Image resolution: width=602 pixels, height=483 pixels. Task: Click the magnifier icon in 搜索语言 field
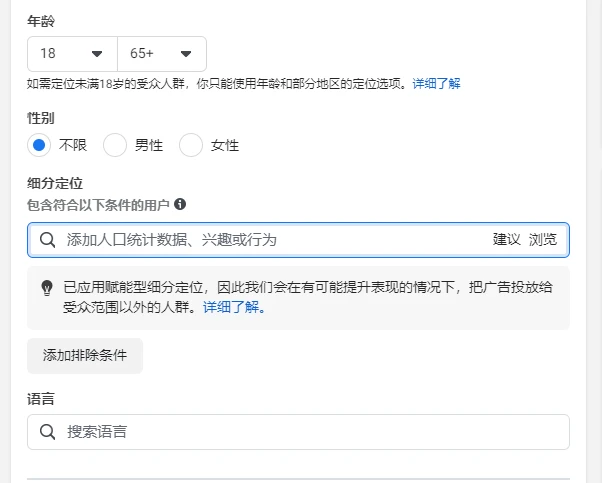point(48,432)
